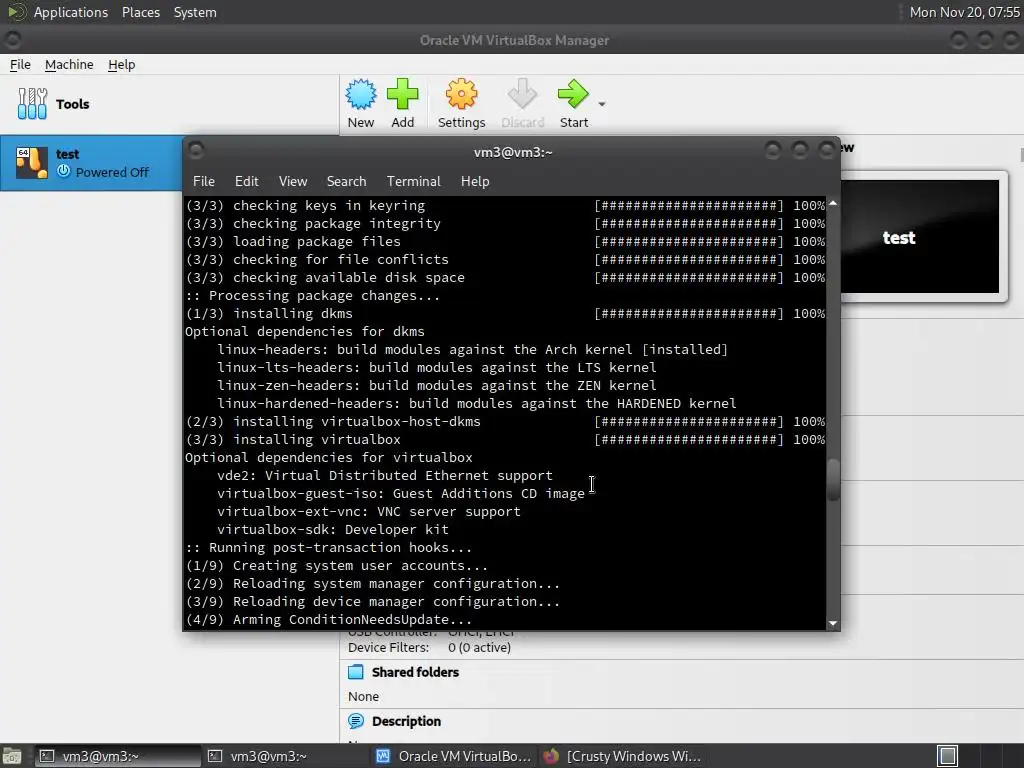Open terminal Help menu

475,182
